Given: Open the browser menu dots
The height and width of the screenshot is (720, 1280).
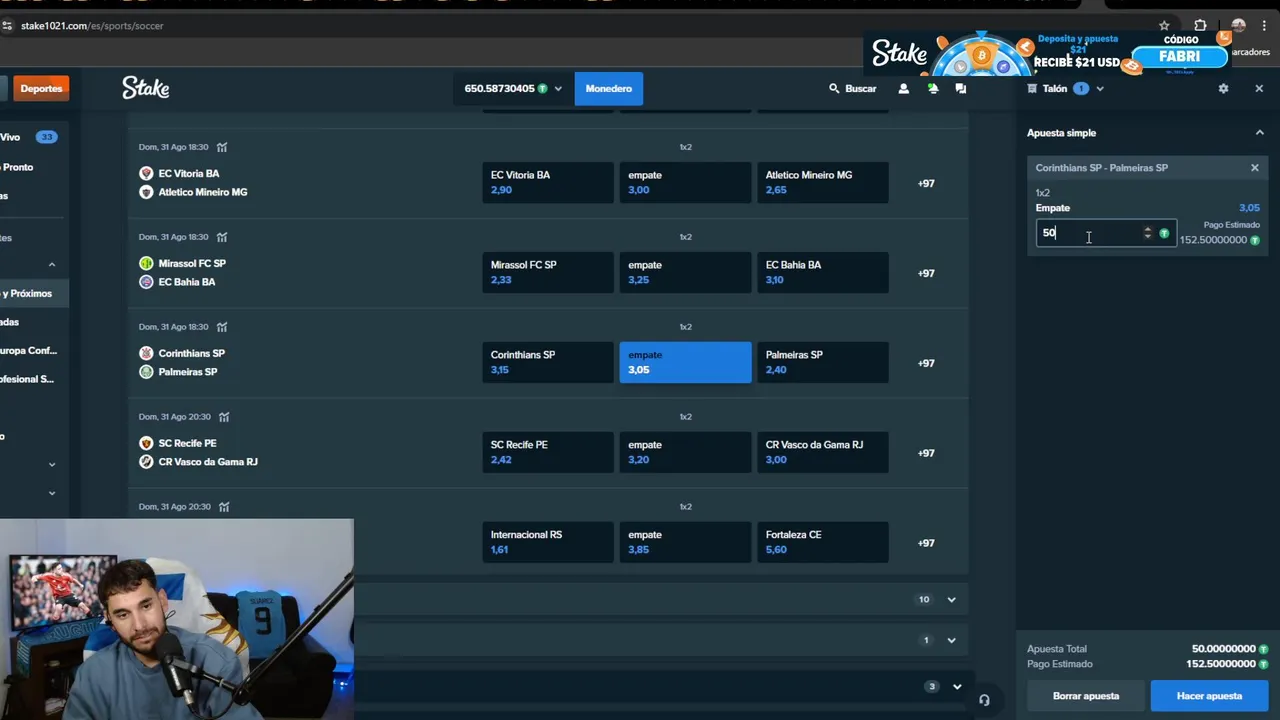Looking at the screenshot, I should point(1264,26).
